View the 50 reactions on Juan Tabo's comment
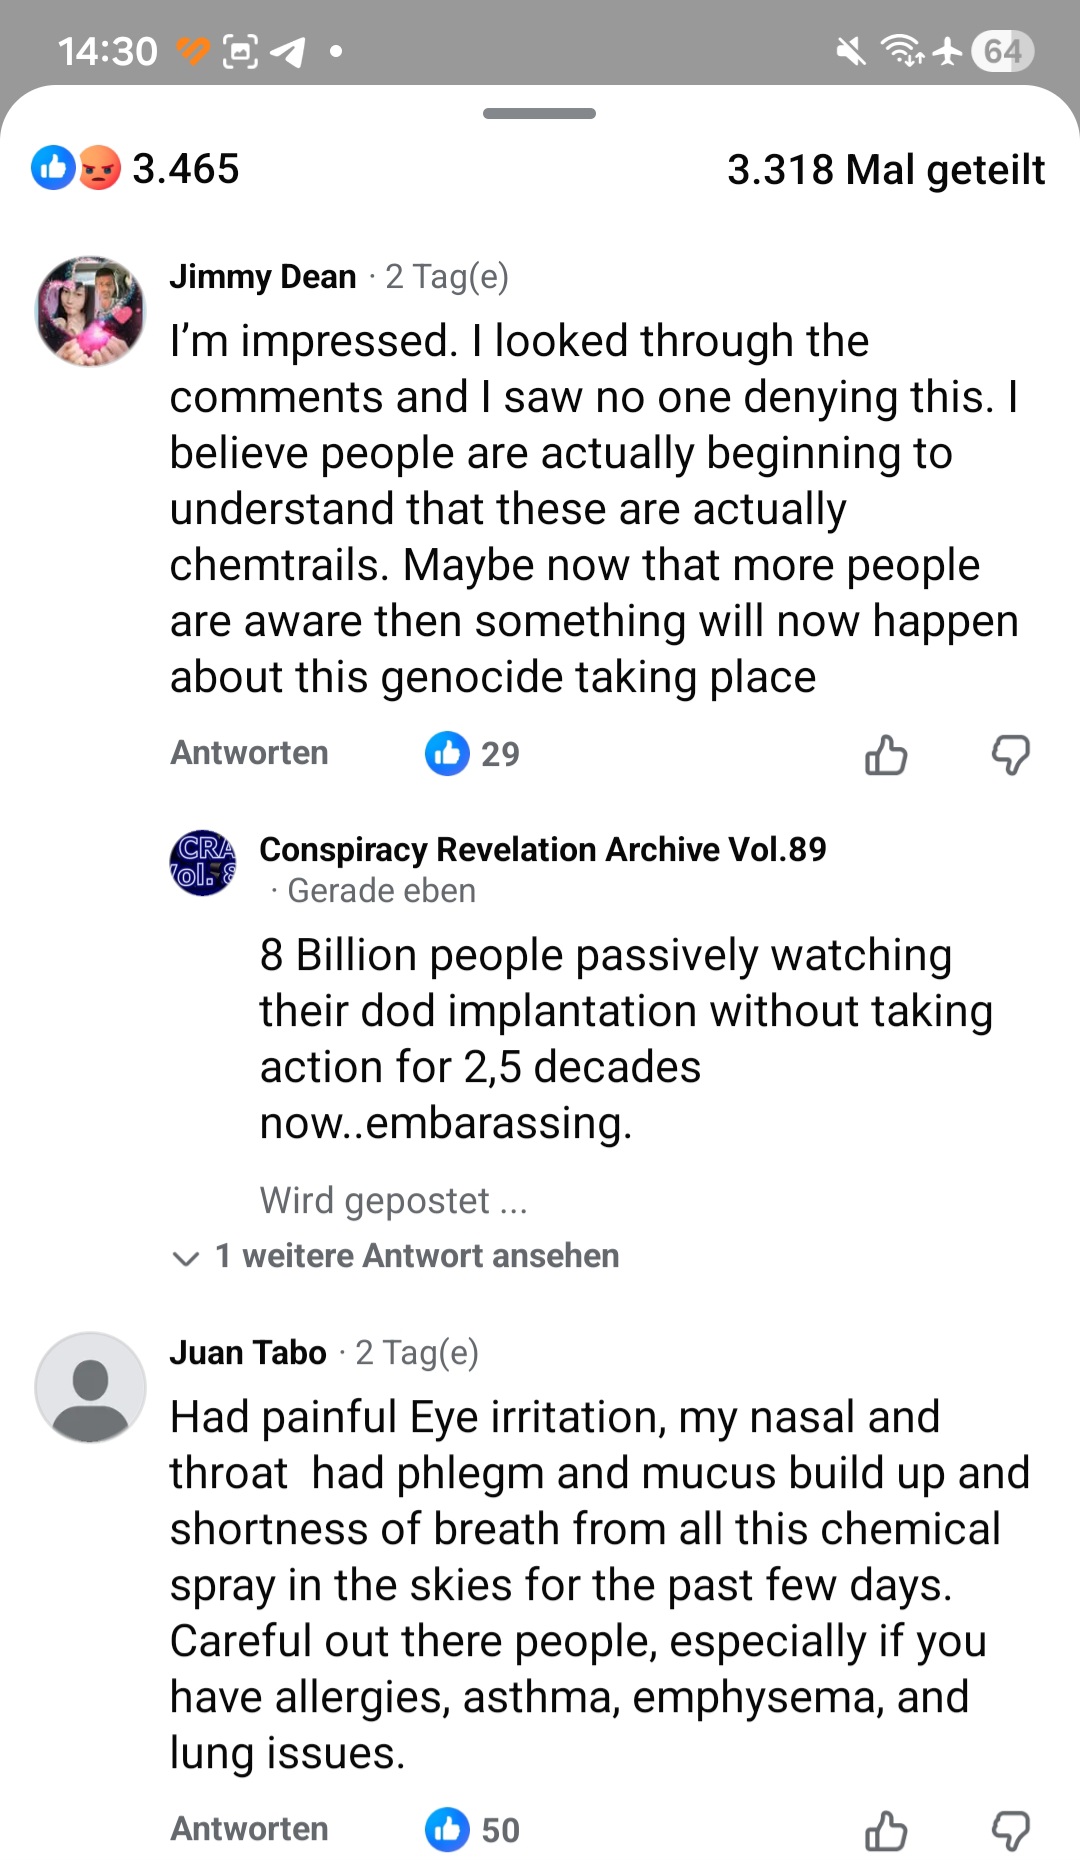The height and width of the screenshot is (1863, 1080). click(473, 1830)
